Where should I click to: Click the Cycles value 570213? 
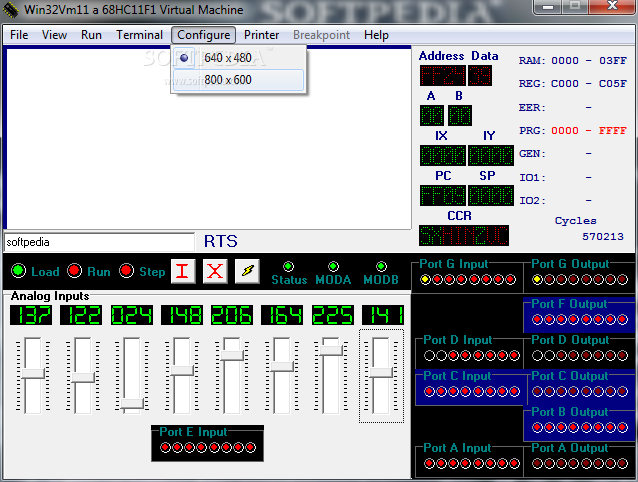pyautogui.click(x=603, y=236)
